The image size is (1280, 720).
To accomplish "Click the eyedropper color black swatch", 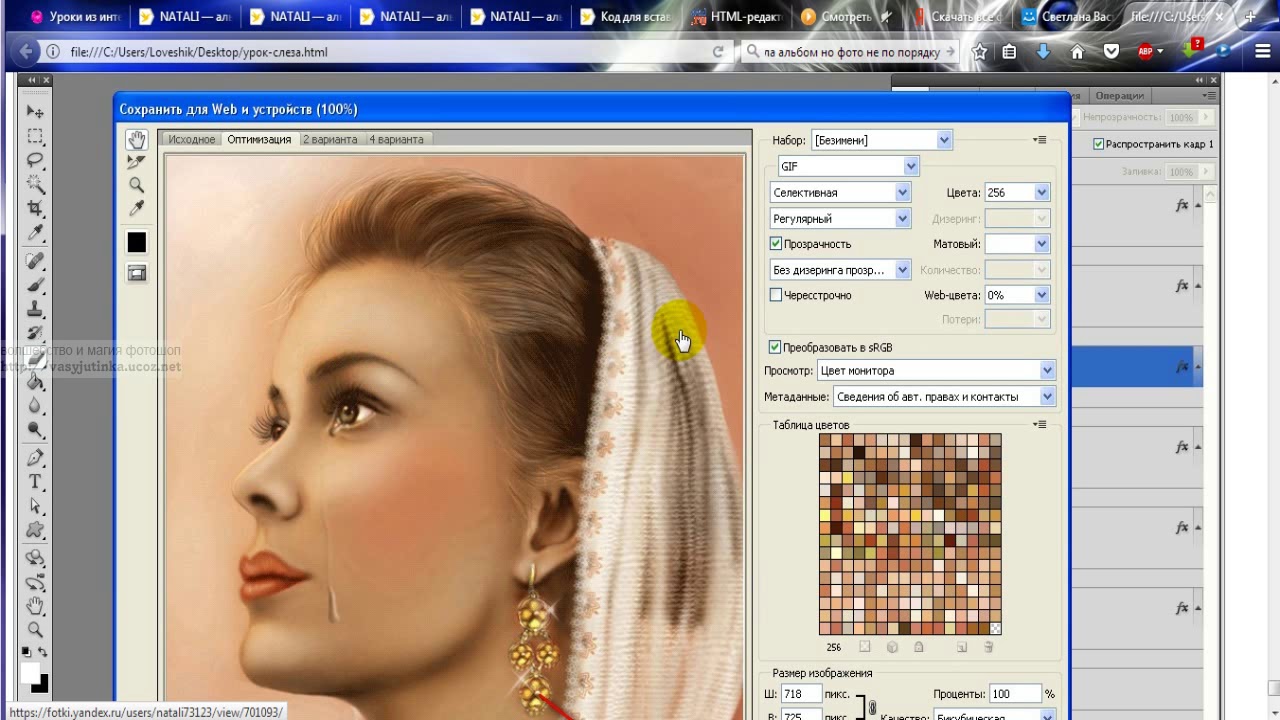I will [137, 242].
